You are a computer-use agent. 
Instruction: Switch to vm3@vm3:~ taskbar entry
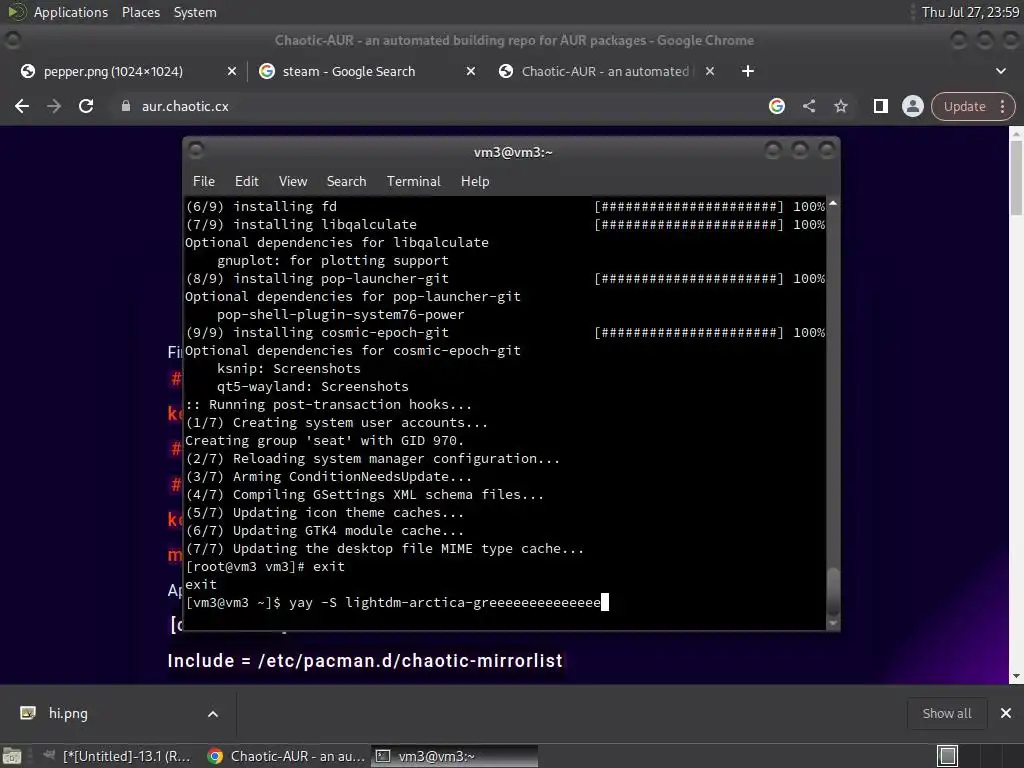point(455,756)
